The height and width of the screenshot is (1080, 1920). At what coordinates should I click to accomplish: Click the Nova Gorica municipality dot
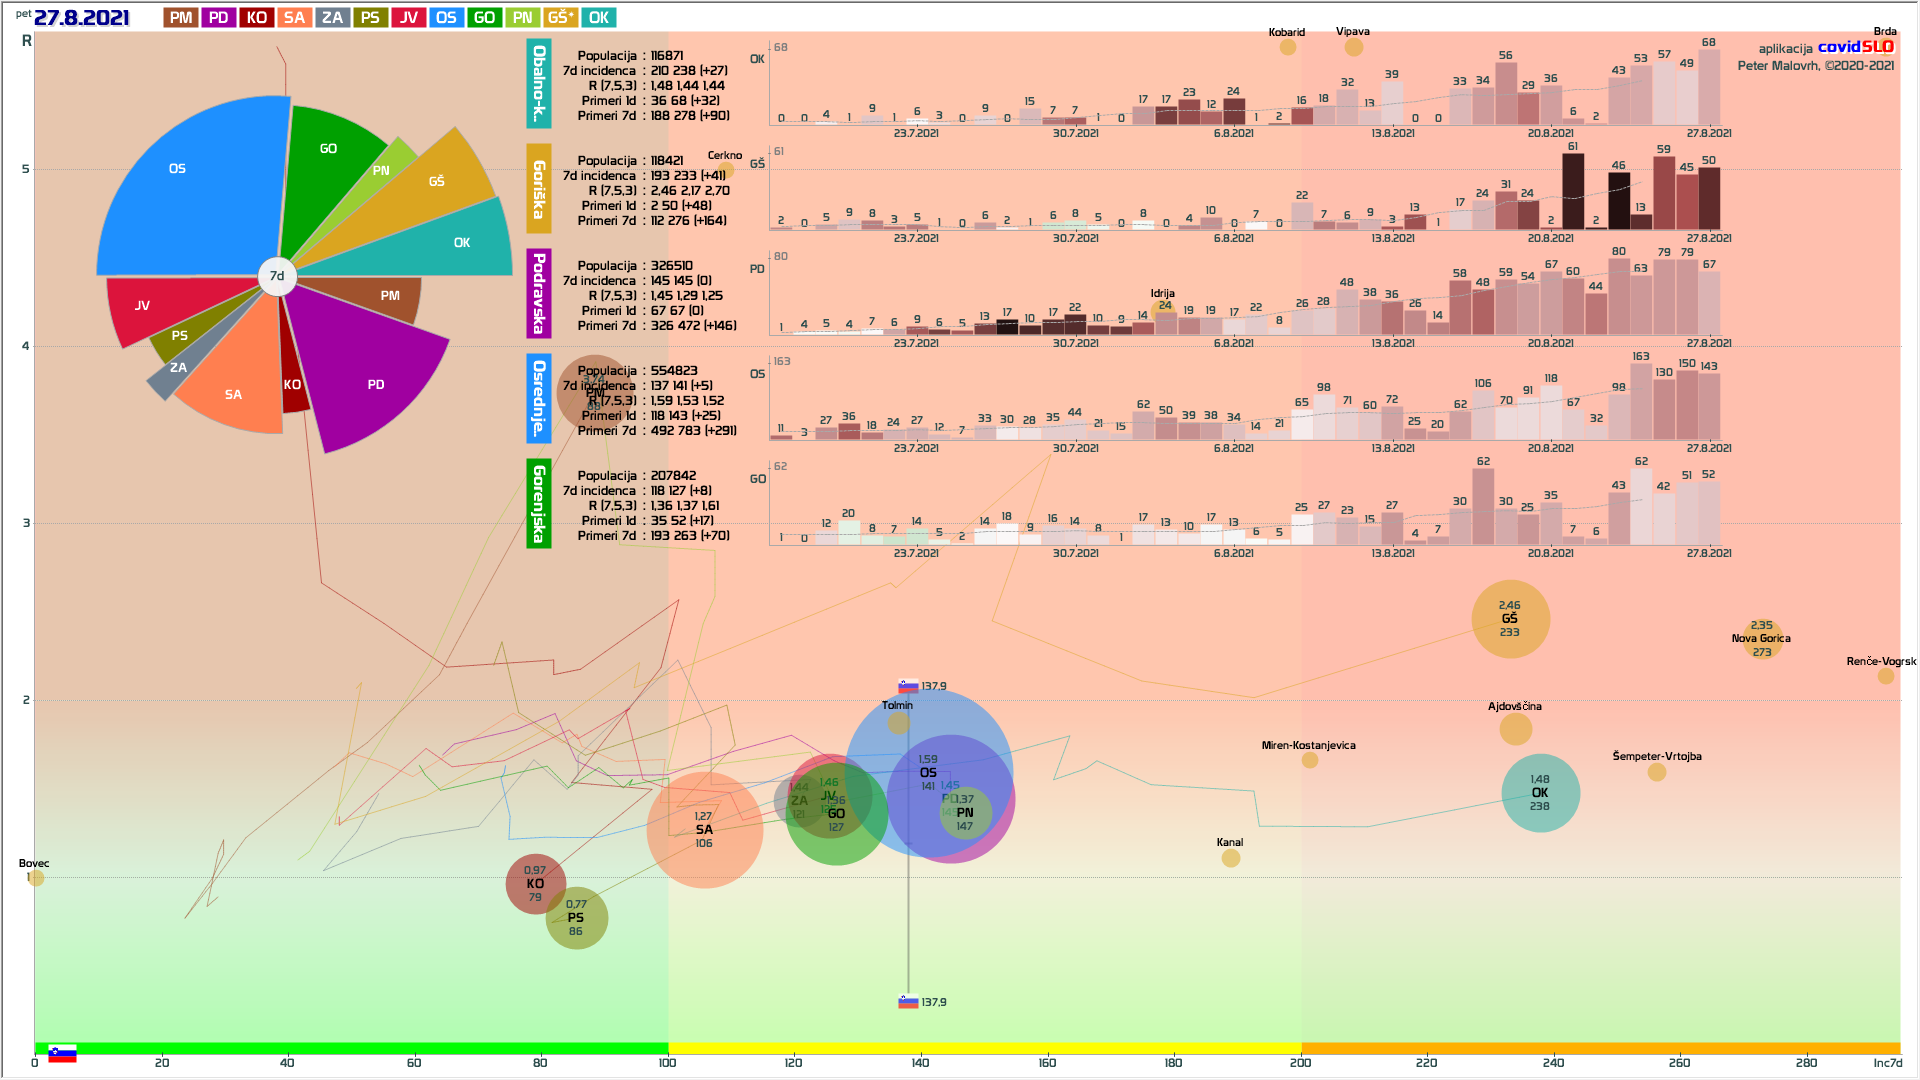click(x=1762, y=640)
